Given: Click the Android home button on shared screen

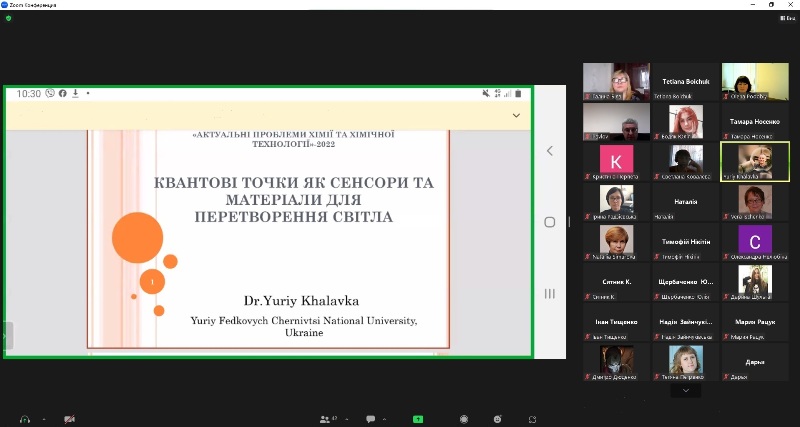Looking at the screenshot, I should 549,222.
